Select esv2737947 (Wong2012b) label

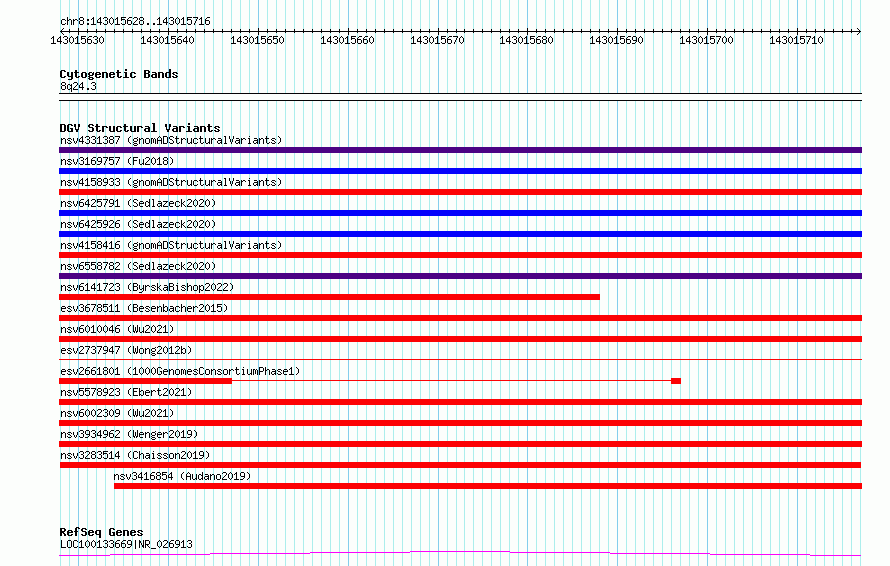126,350
